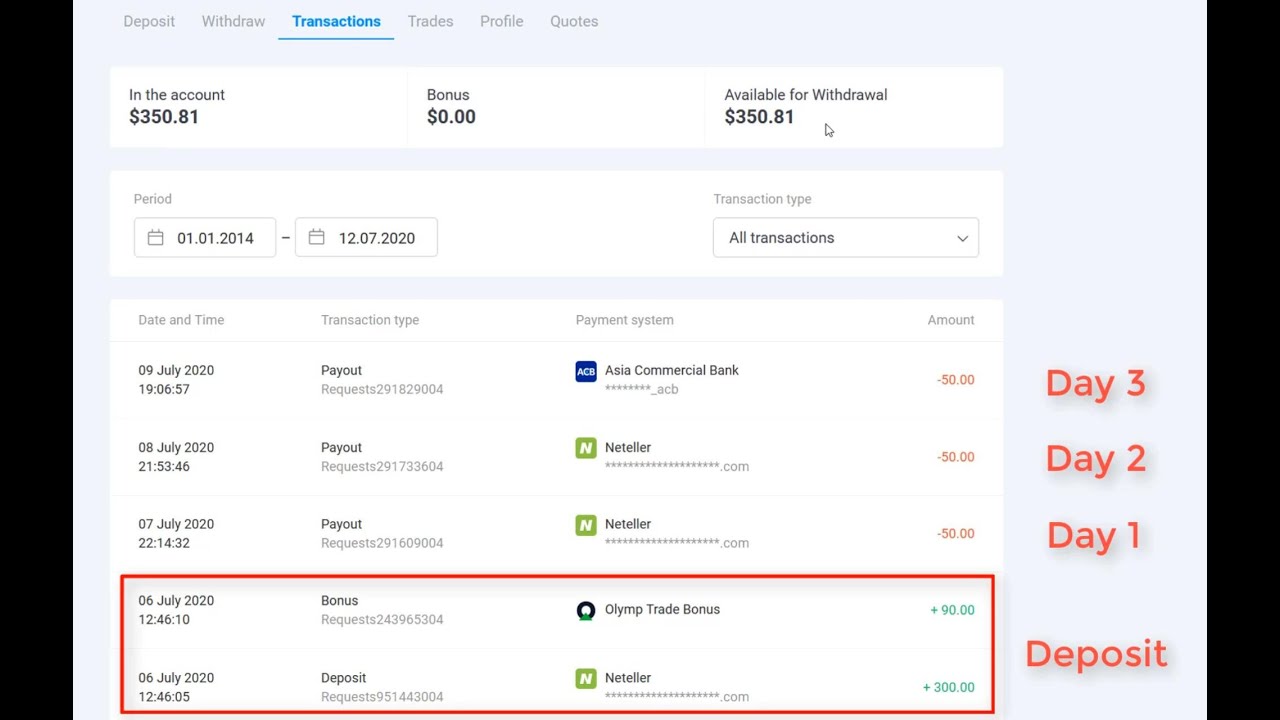Select bonus request Requests243965304
The width and height of the screenshot is (1280, 720).
pos(382,619)
